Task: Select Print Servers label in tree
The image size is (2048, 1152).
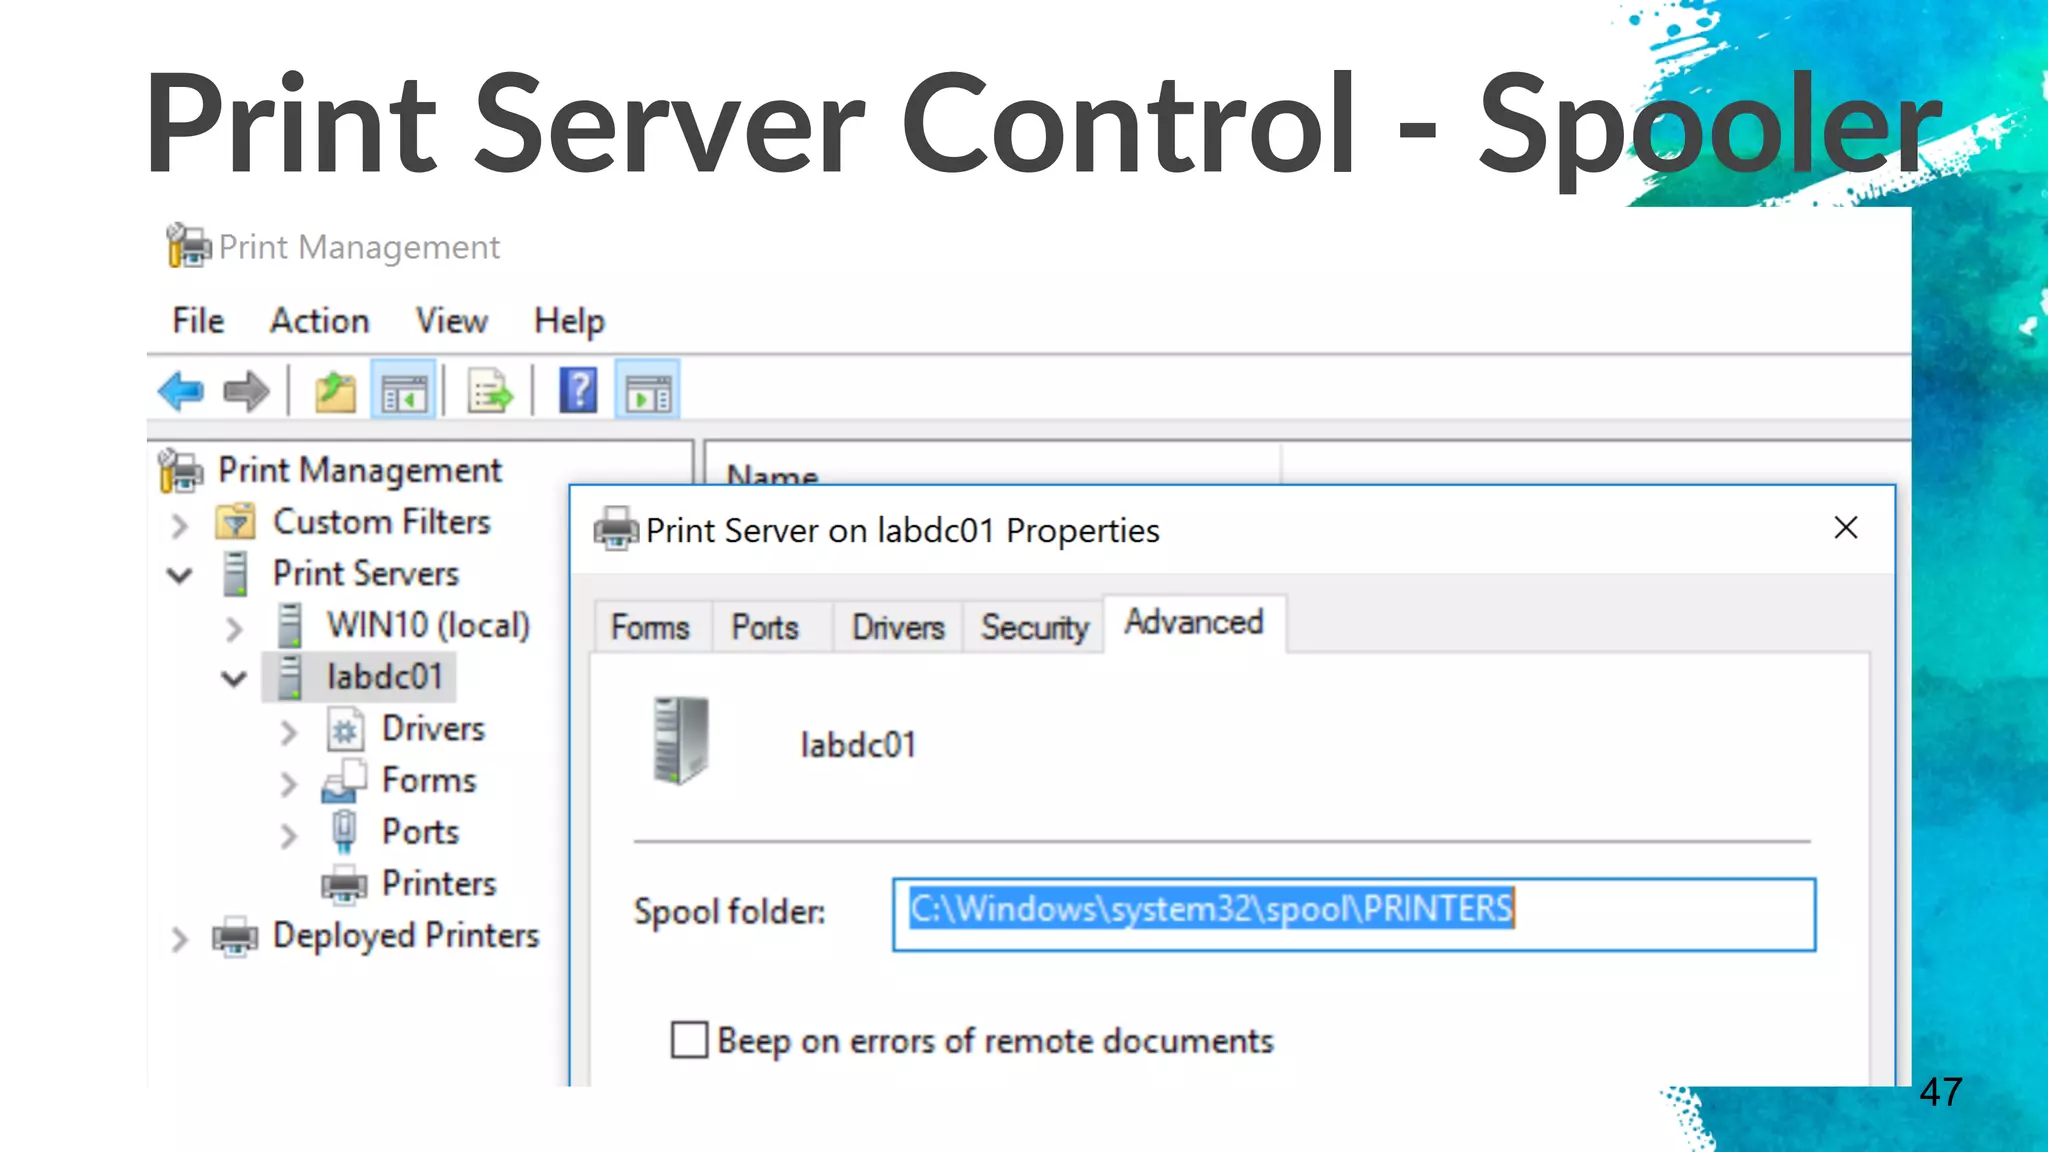Action: 366,574
